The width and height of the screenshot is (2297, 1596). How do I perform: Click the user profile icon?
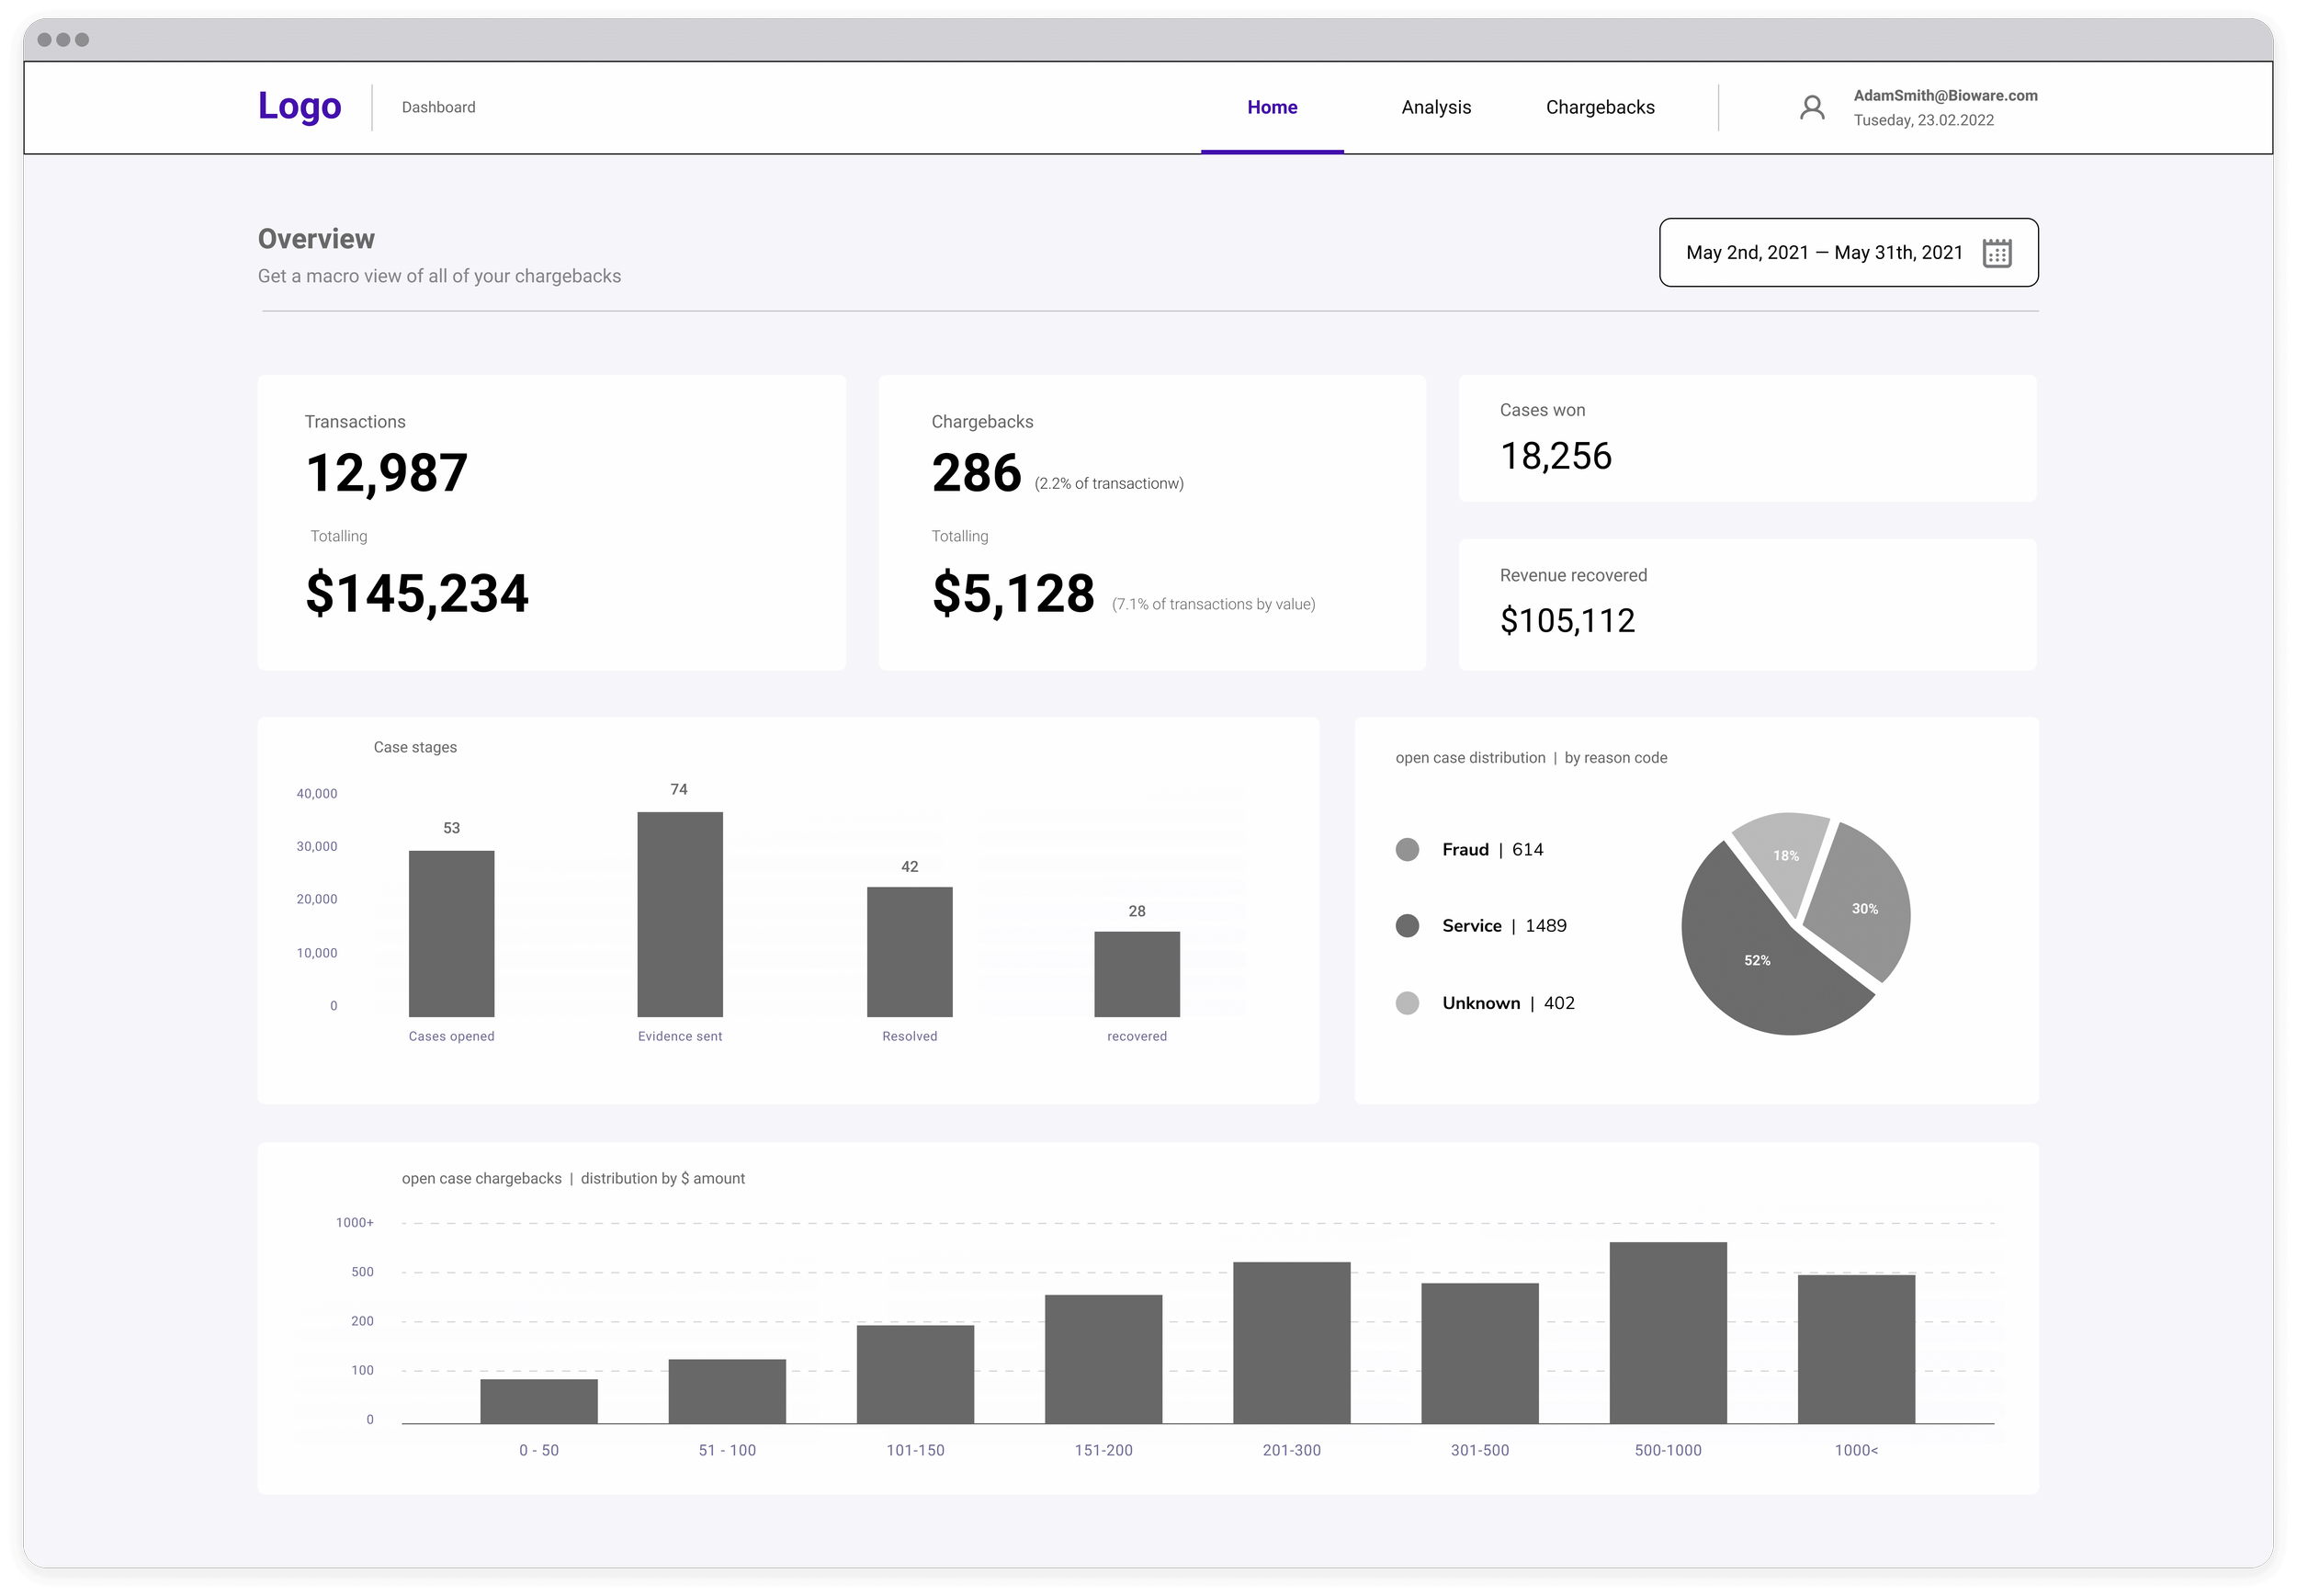pyautogui.click(x=1812, y=107)
